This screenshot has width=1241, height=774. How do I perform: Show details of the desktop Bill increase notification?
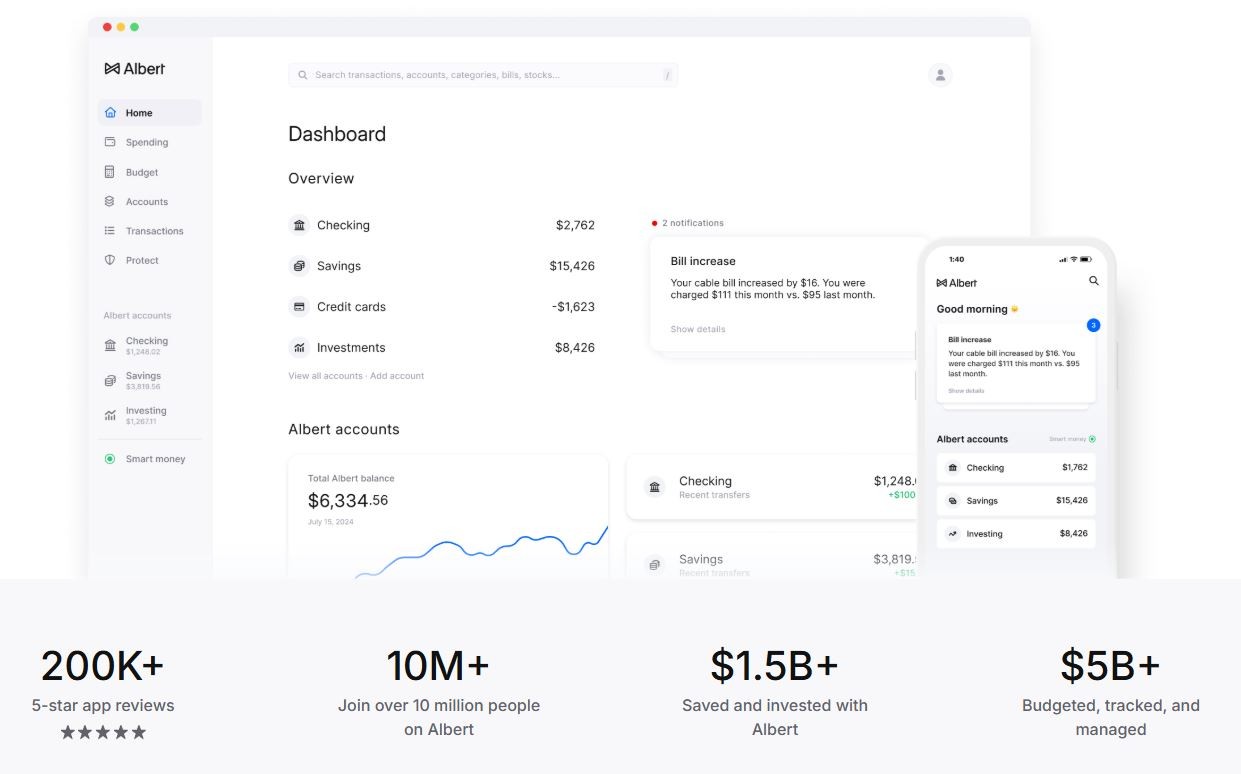pos(698,329)
